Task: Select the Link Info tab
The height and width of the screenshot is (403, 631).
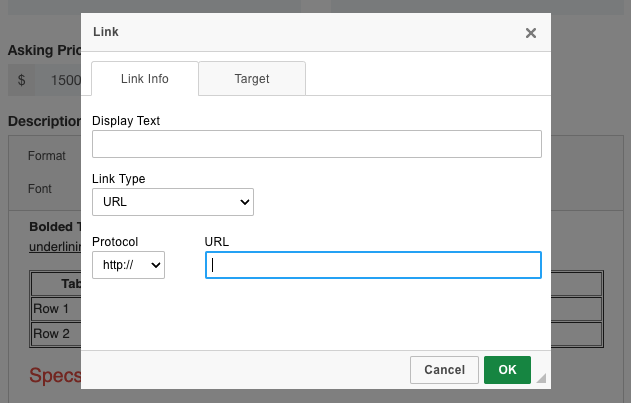Action: coord(145,79)
